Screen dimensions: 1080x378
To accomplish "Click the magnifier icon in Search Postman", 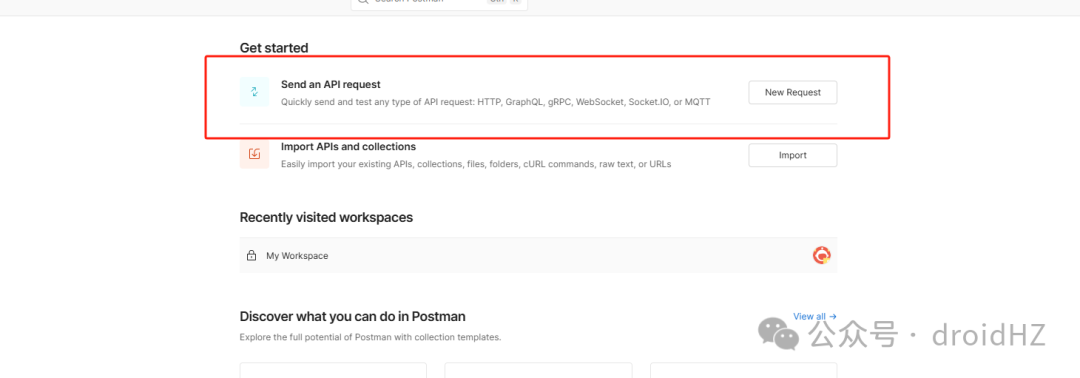I will [x=363, y=2].
